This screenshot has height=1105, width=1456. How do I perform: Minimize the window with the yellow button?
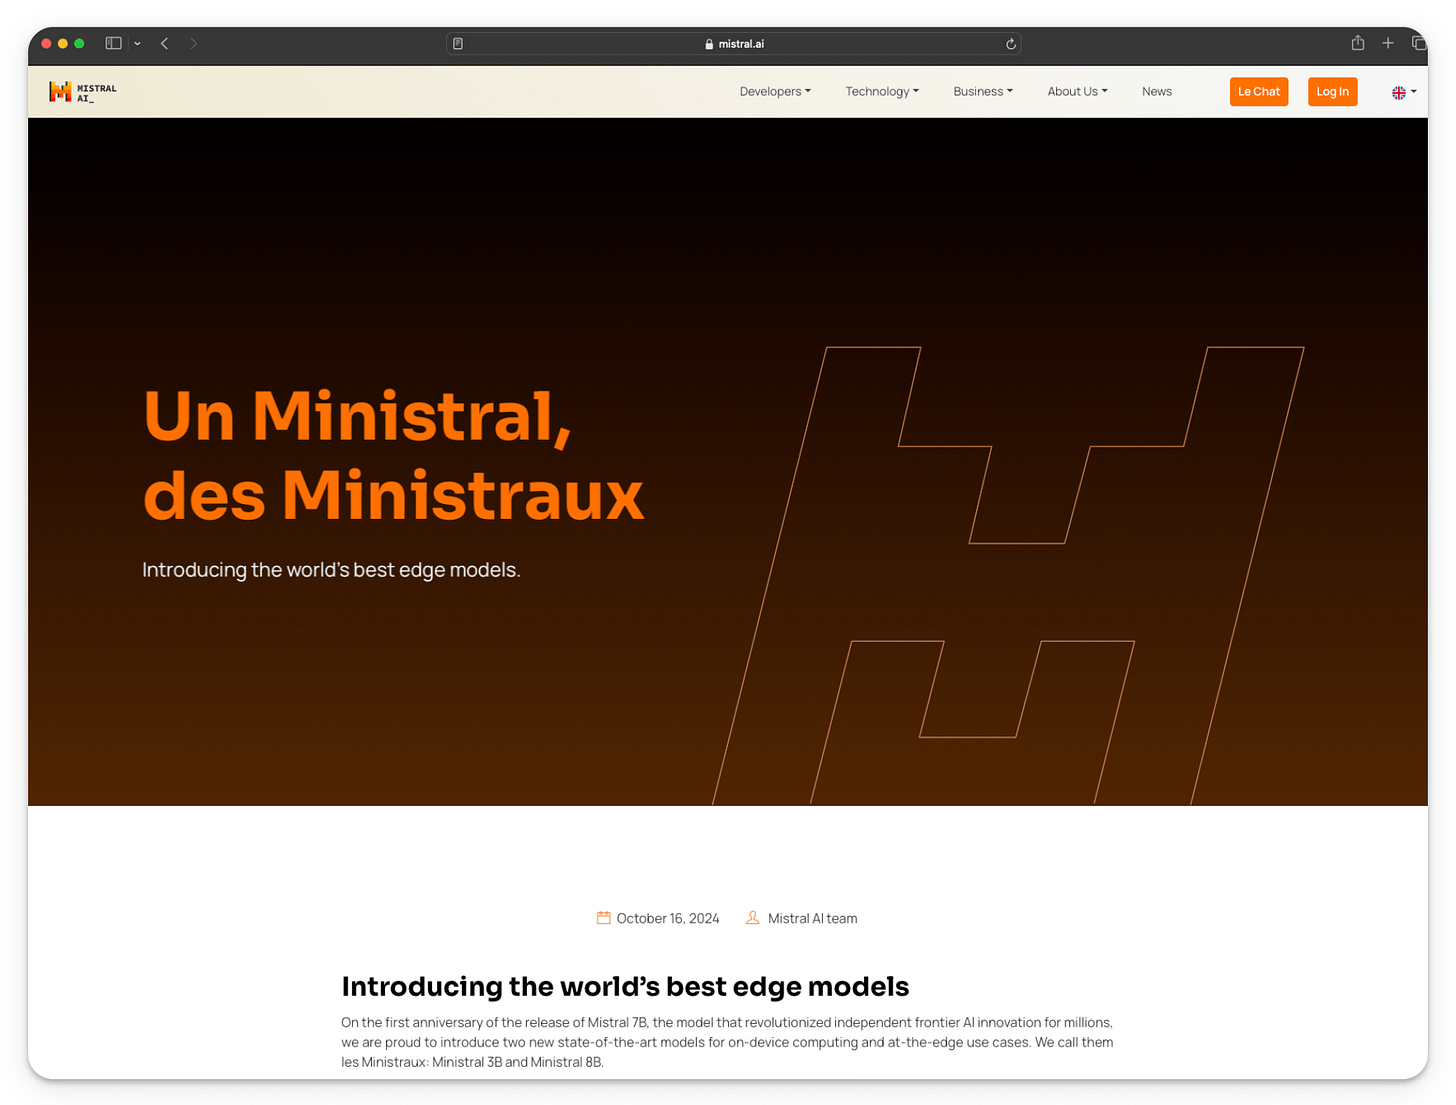pos(63,44)
